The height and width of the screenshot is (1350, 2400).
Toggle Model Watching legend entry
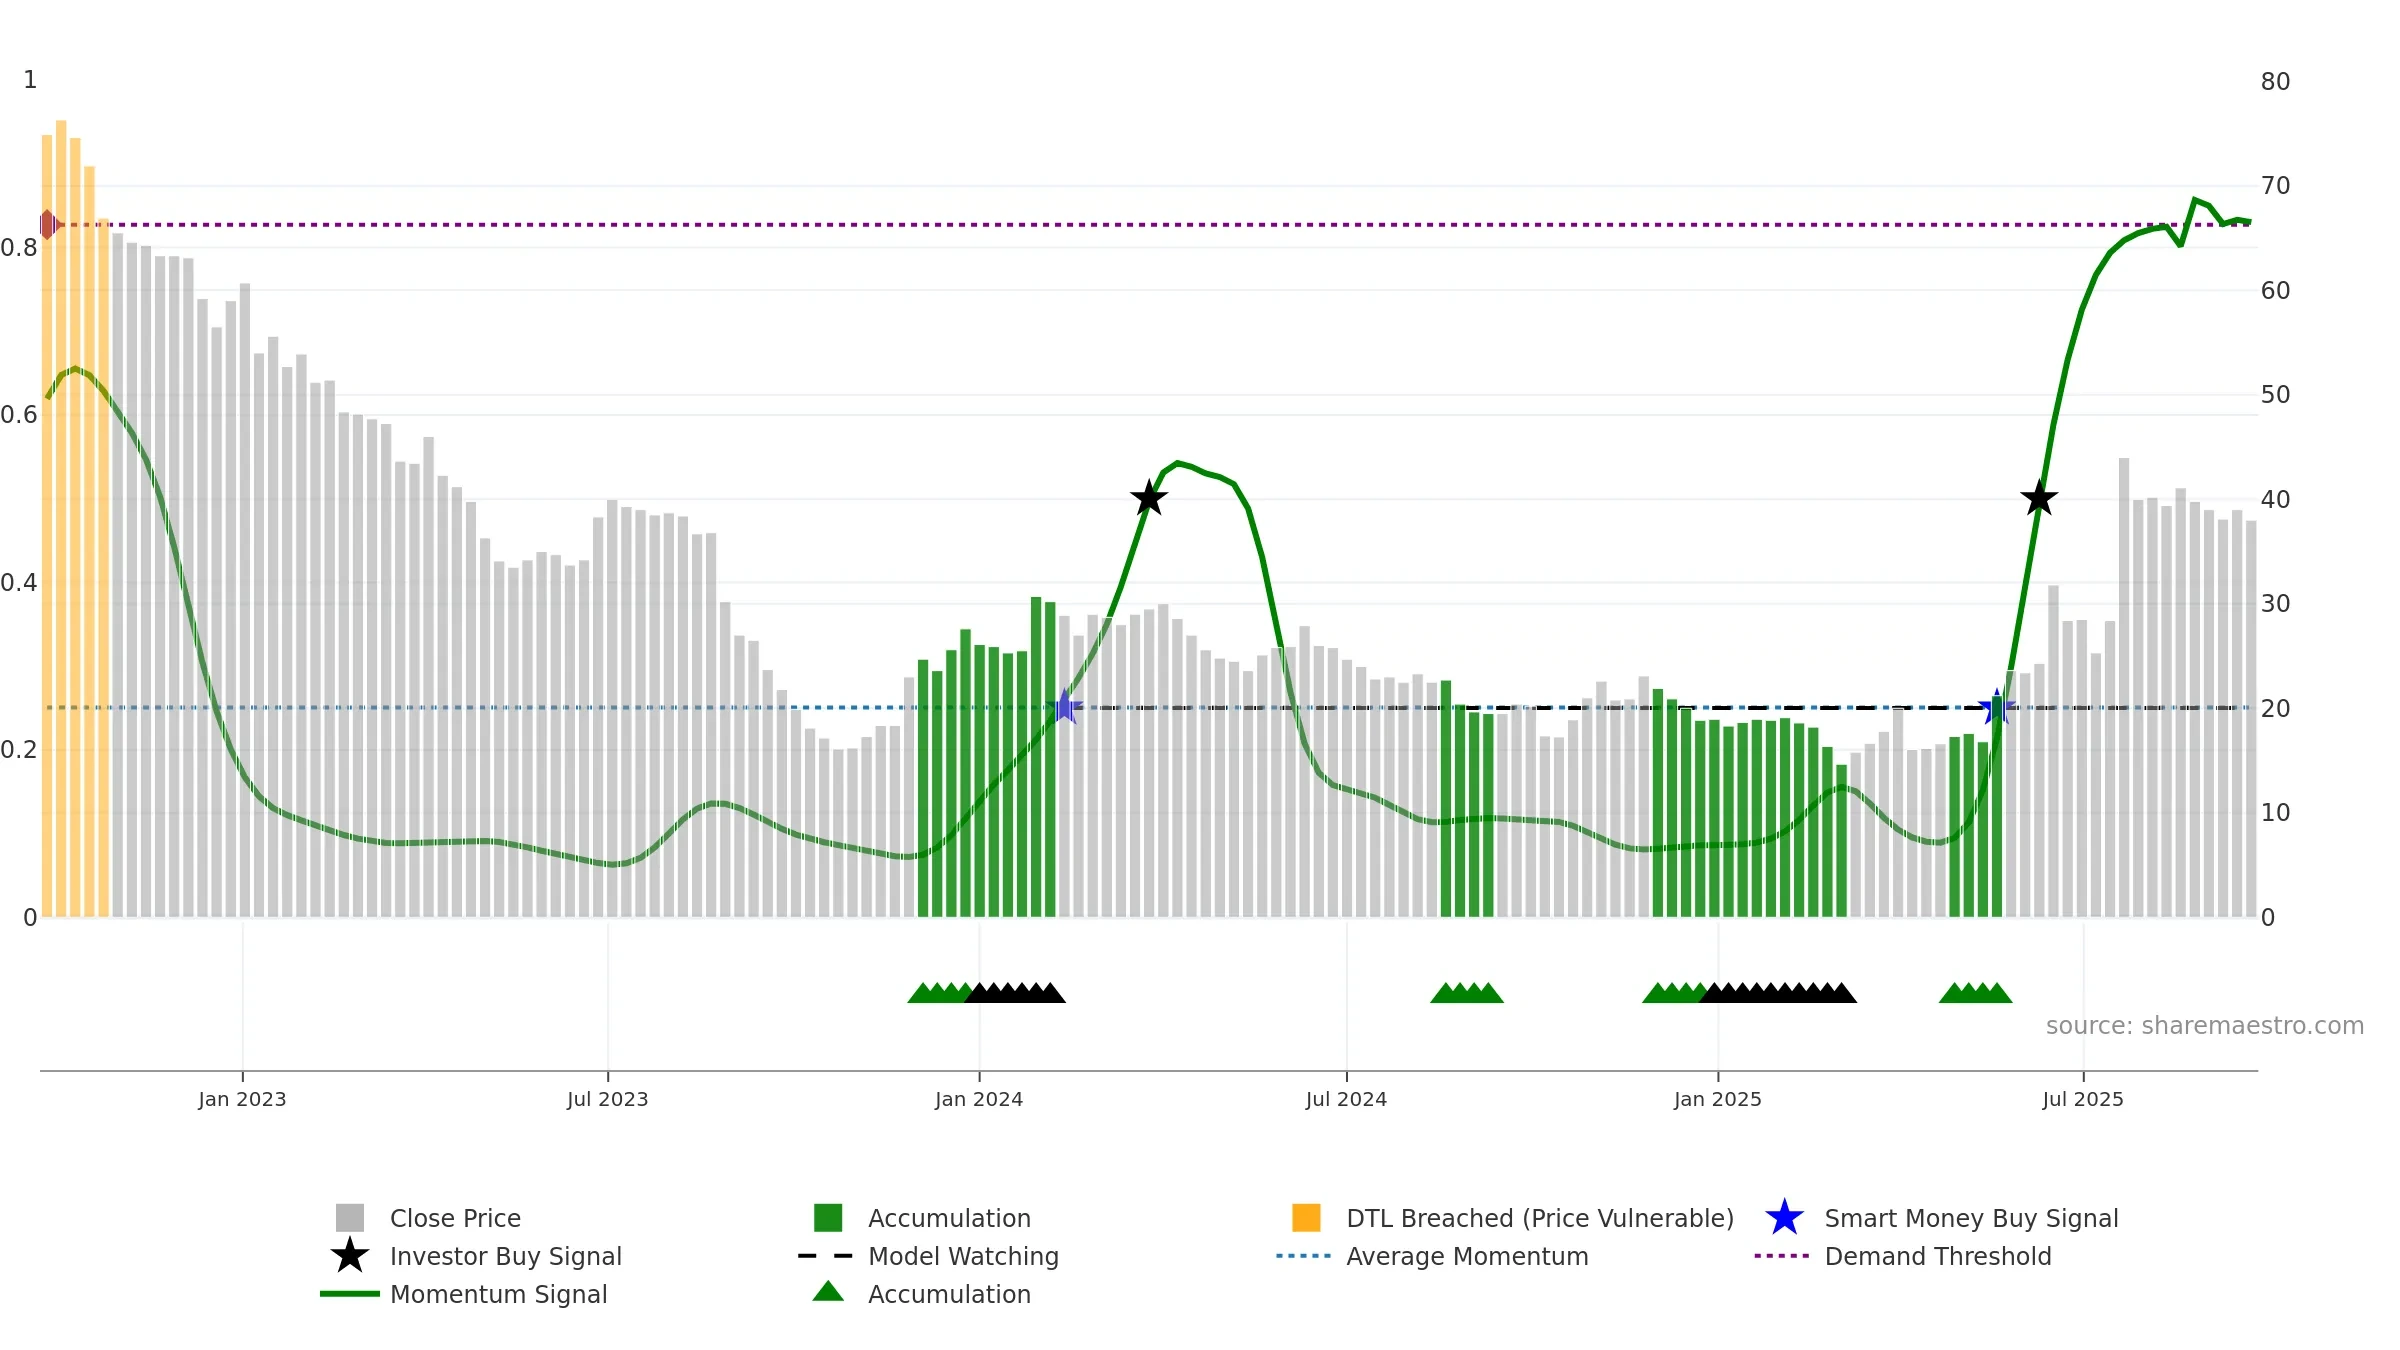pos(928,1256)
